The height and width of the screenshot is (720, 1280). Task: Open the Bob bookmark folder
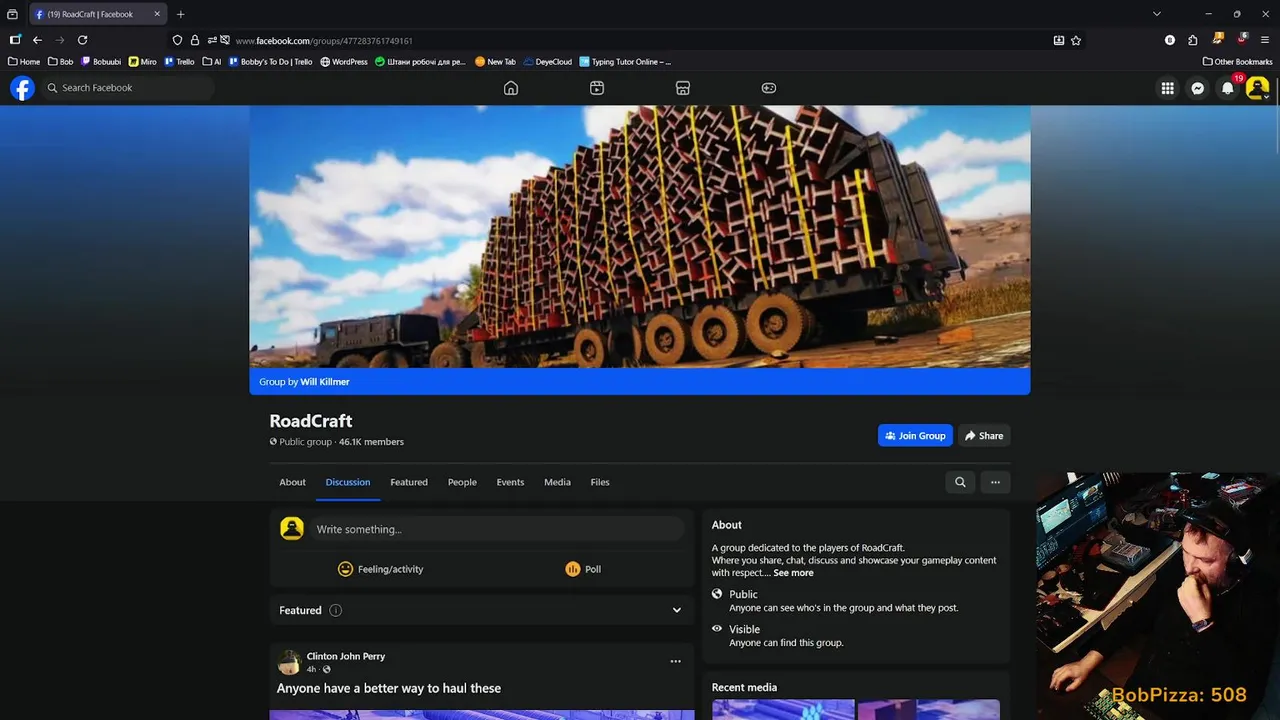click(x=61, y=62)
